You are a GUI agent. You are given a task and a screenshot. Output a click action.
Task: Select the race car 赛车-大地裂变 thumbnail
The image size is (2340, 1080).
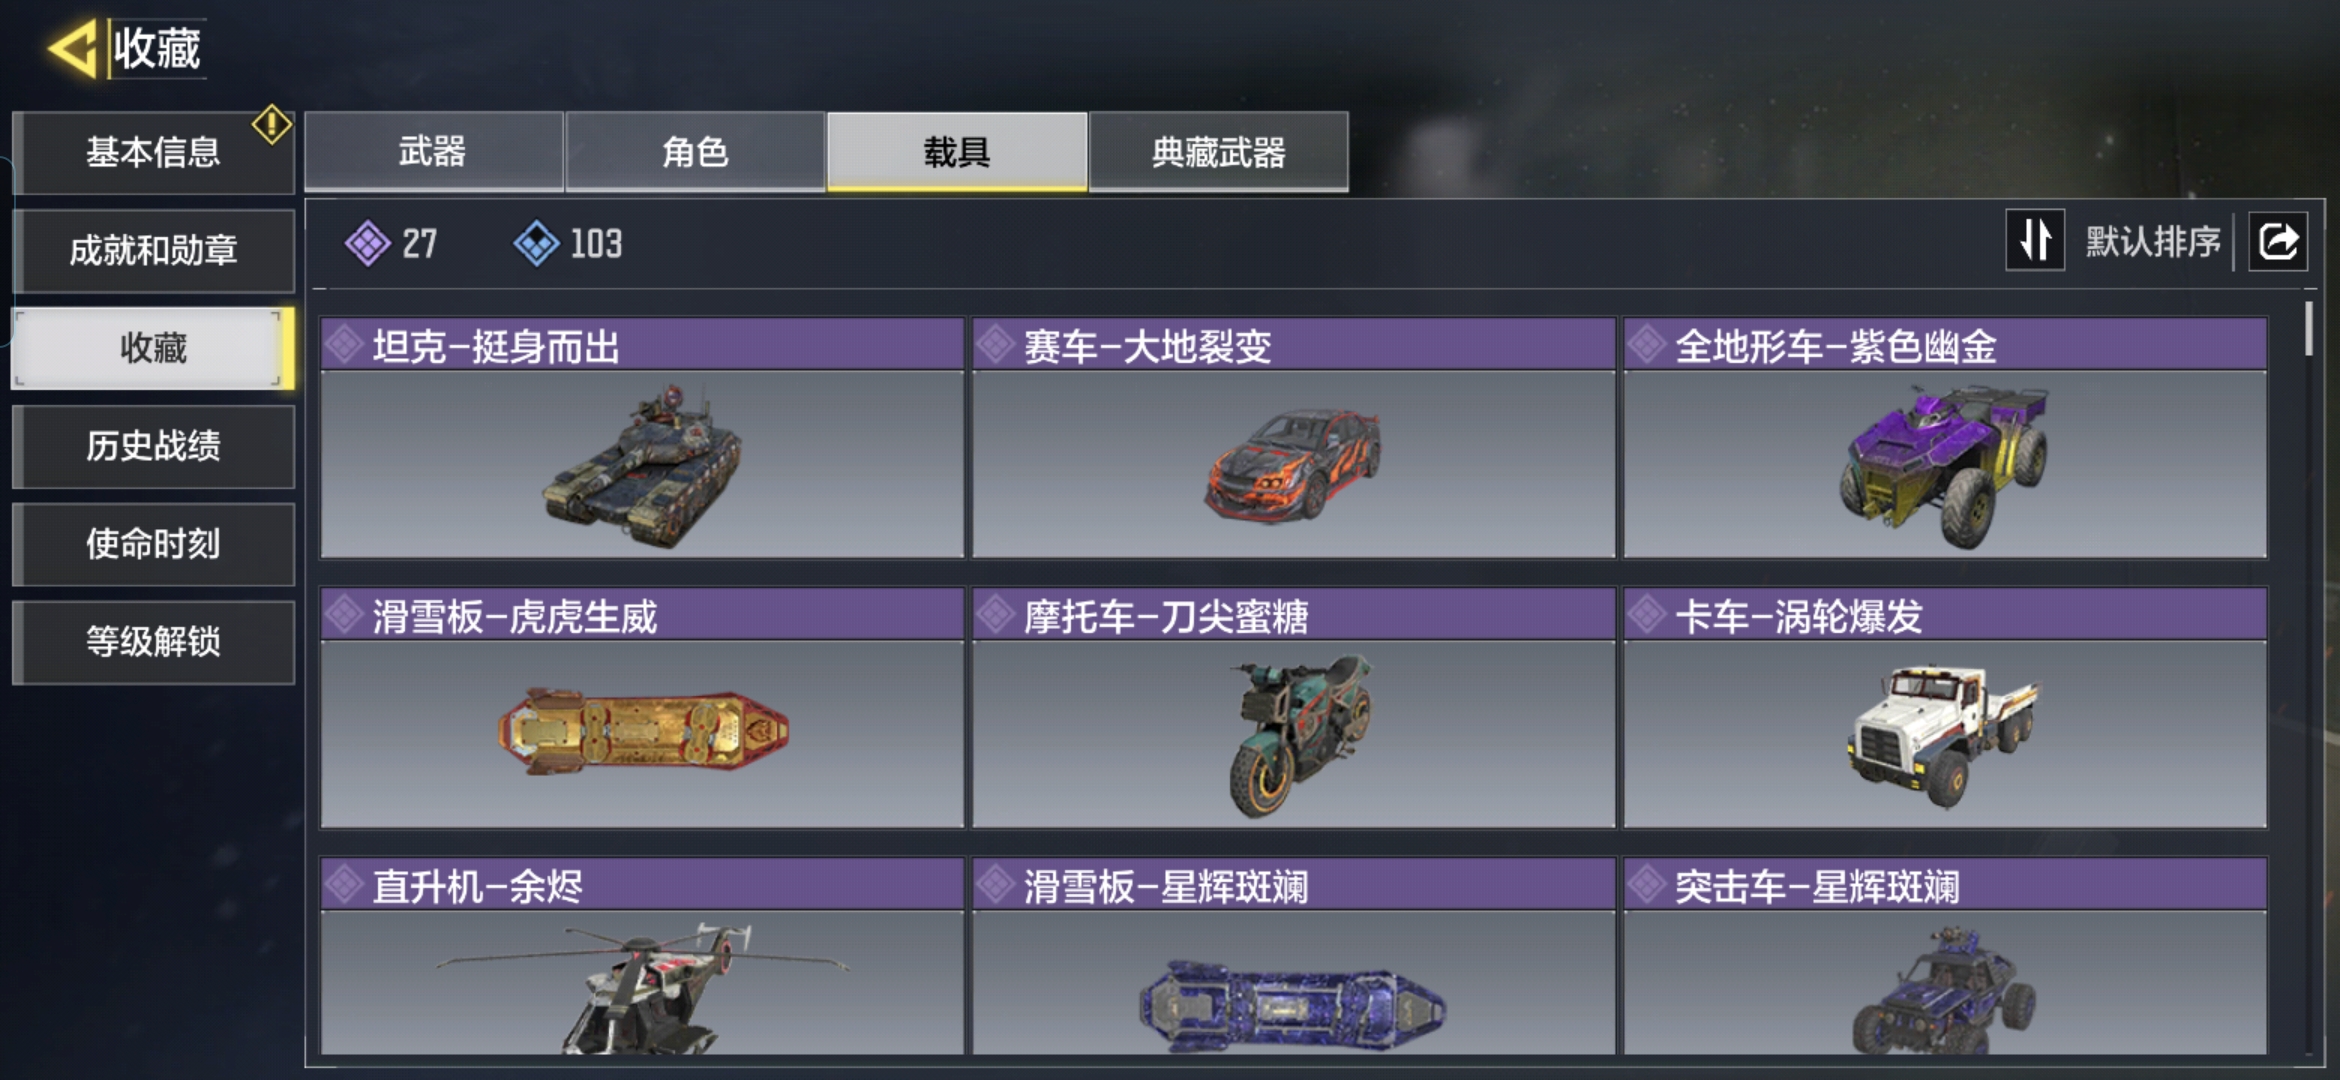(x=1293, y=464)
